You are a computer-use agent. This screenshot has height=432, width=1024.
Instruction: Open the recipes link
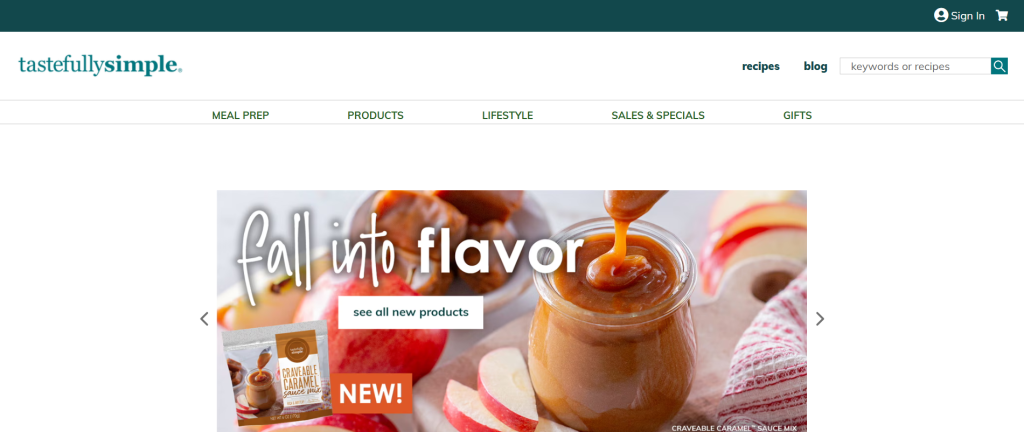(761, 66)
